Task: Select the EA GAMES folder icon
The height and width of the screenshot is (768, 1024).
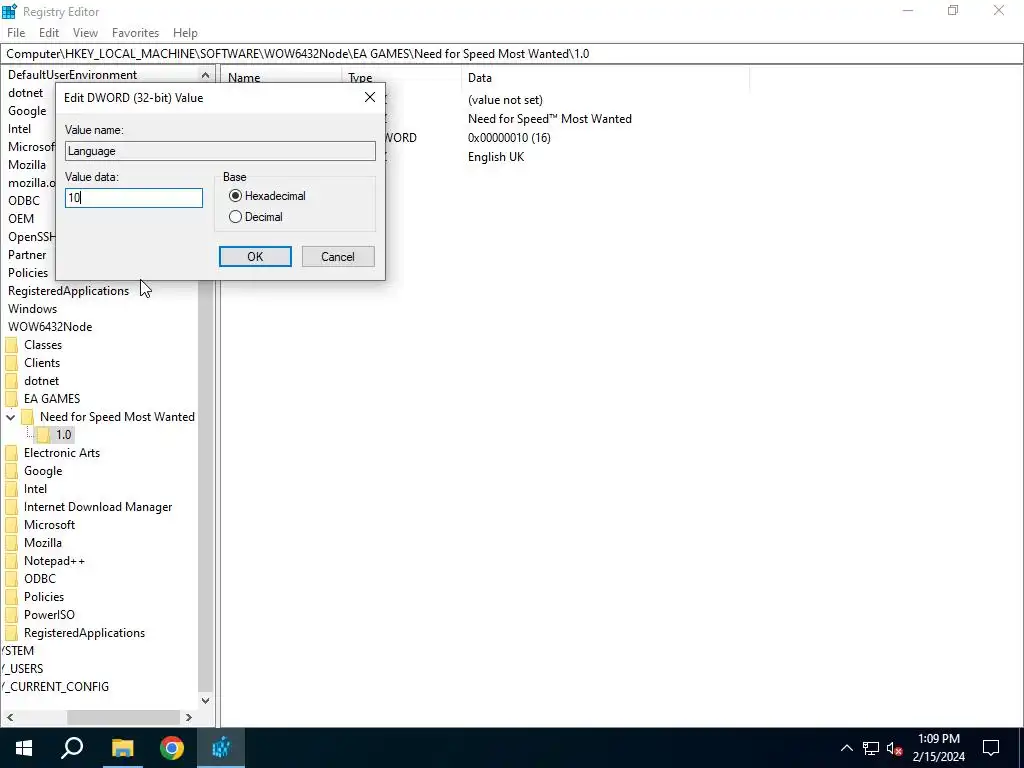Action: (x=11, y=399)
